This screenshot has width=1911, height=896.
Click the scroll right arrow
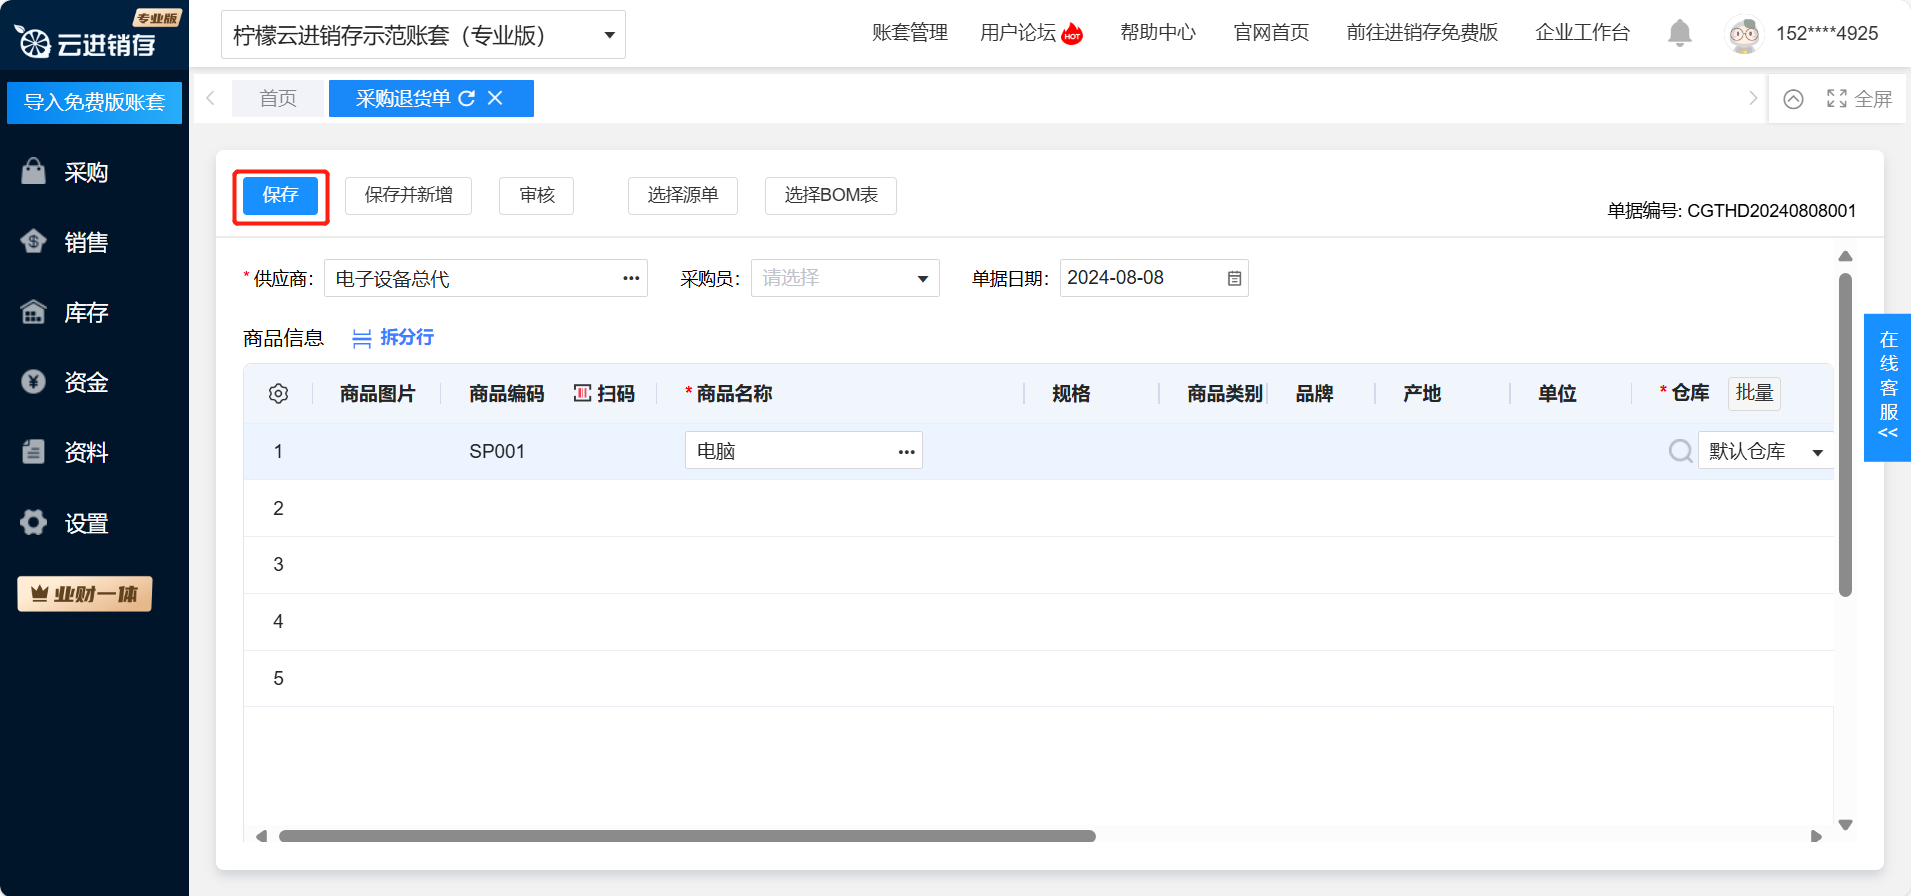click(1816, 836)
